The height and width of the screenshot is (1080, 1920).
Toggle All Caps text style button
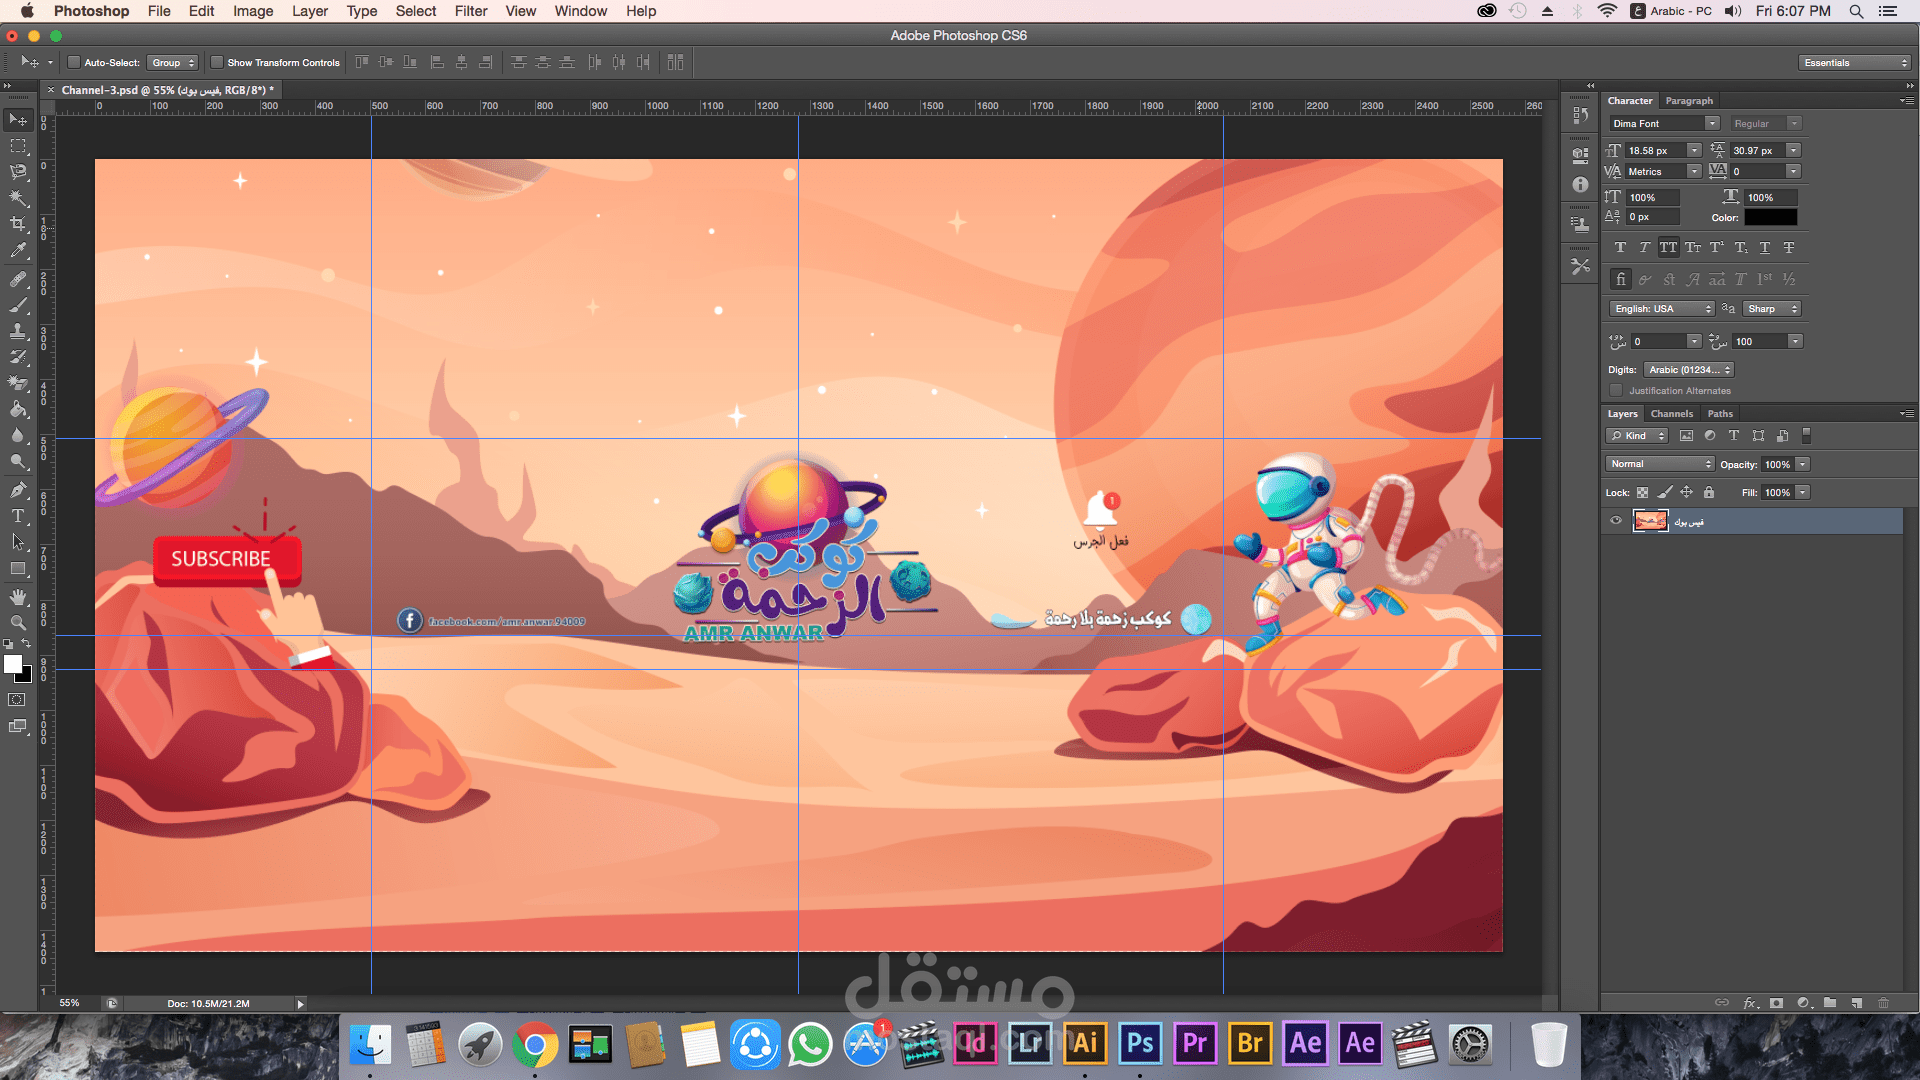(1668, 247)
